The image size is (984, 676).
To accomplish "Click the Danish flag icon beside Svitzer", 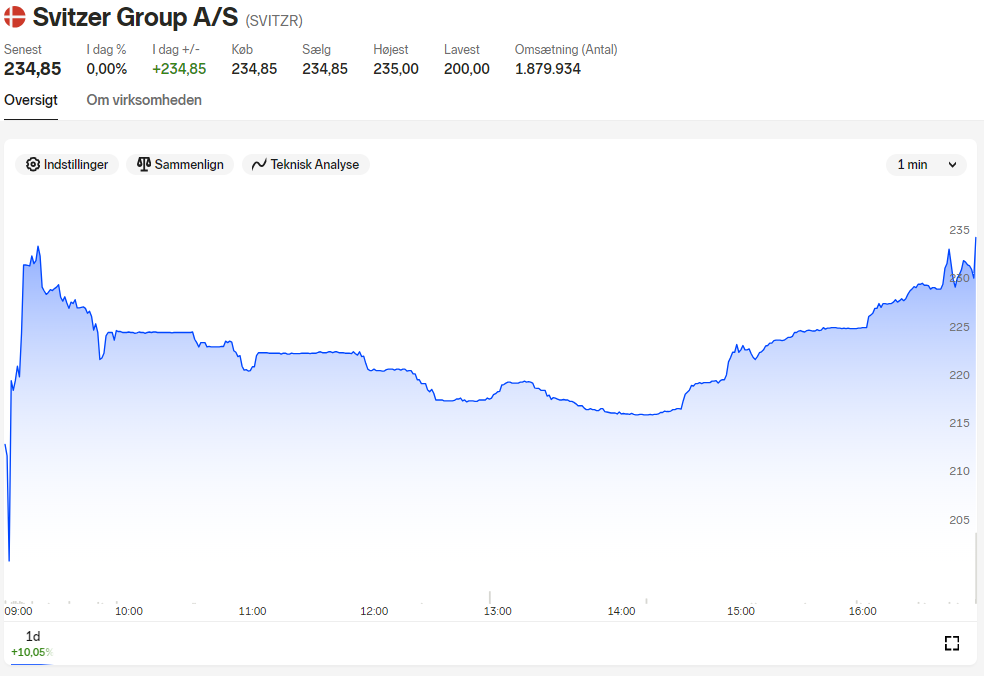I will tap(14, 17).
